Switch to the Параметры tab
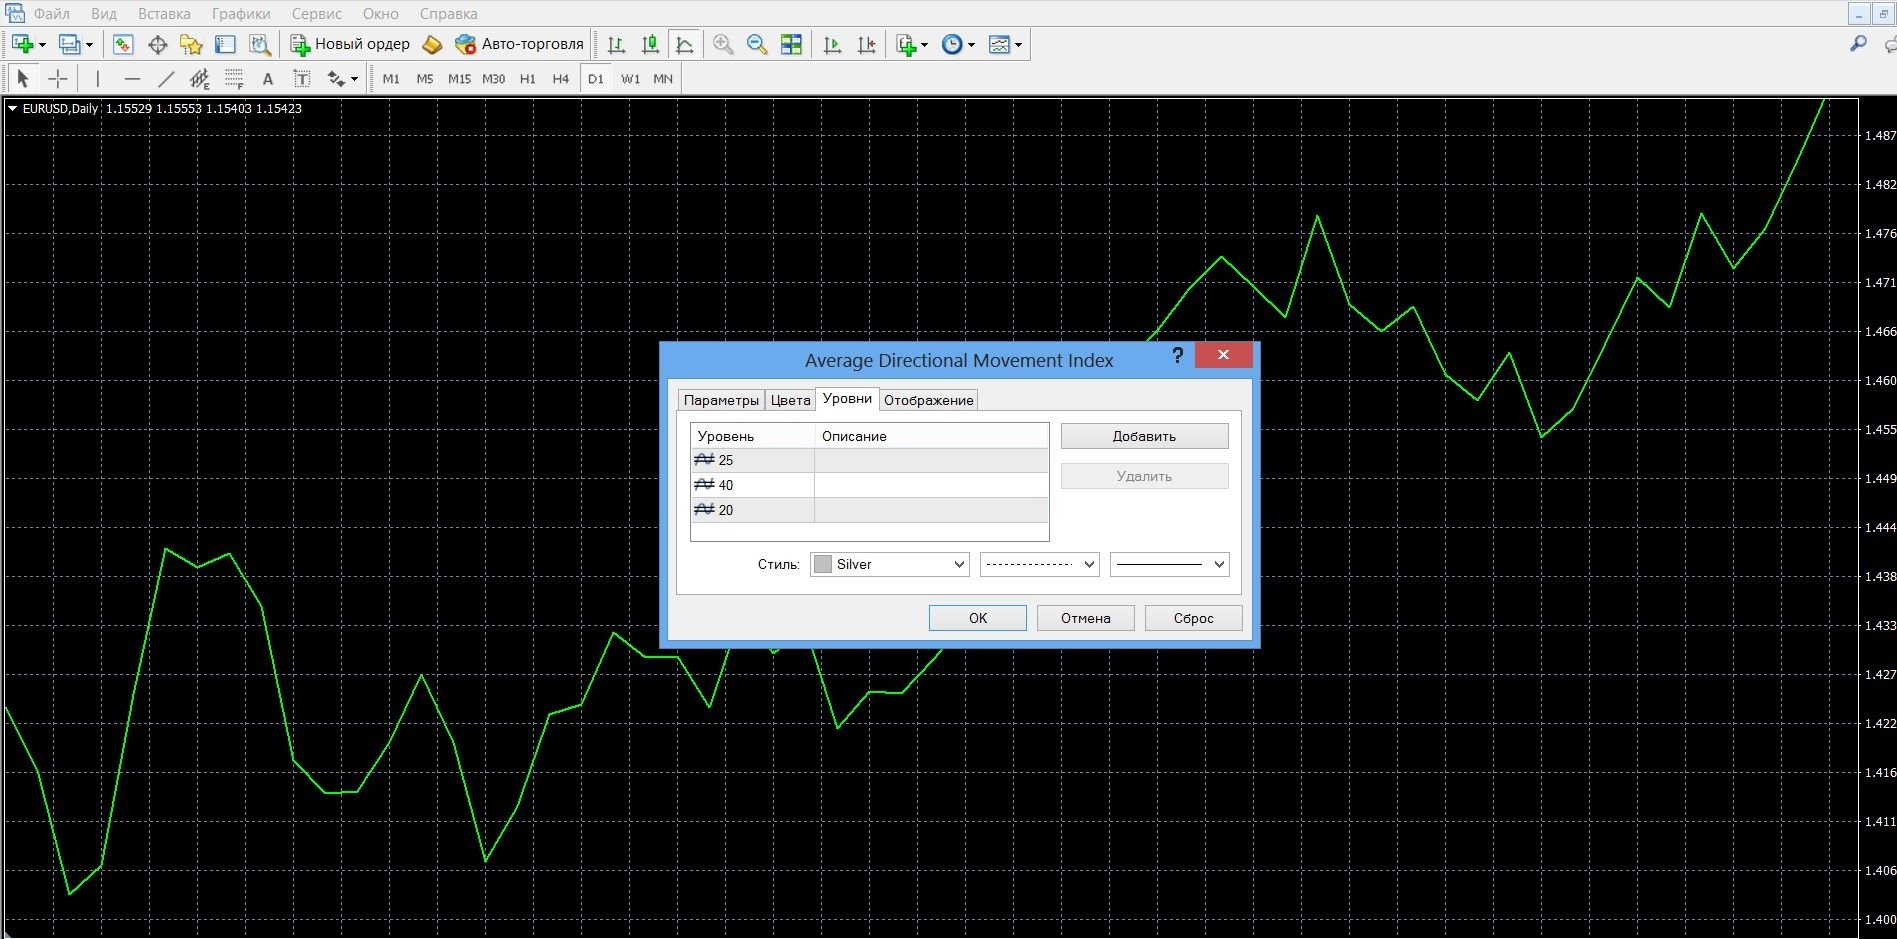The image size is (1897, 939). pyautogui.click(x=721, y=400)
